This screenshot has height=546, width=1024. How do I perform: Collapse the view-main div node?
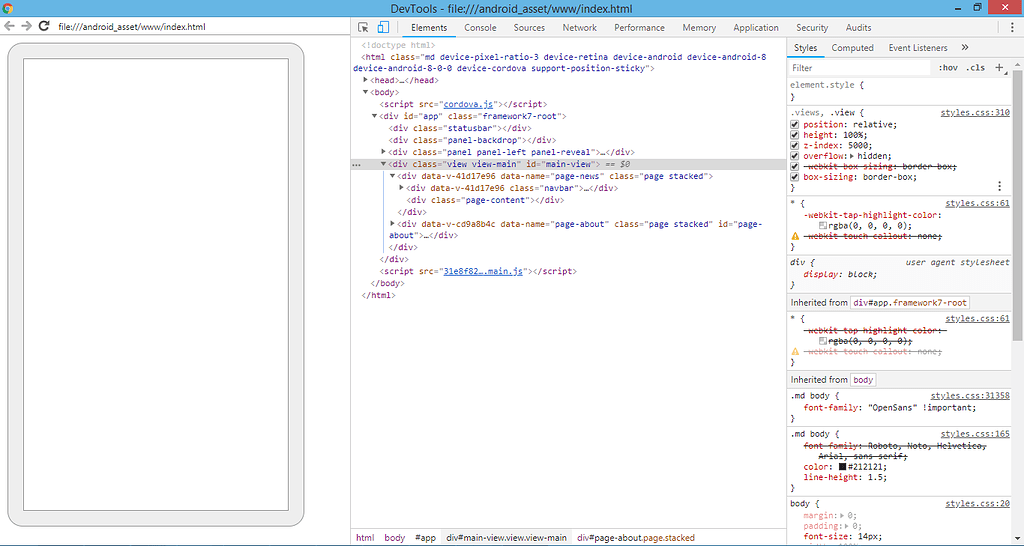tap(384, 164)
